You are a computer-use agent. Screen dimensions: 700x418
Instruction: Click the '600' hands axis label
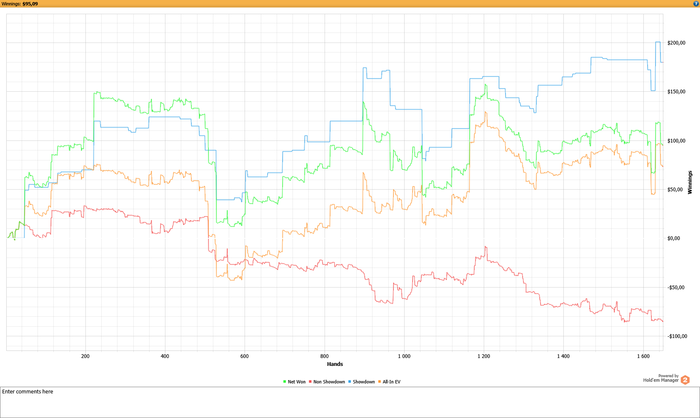tap(245, 356)
